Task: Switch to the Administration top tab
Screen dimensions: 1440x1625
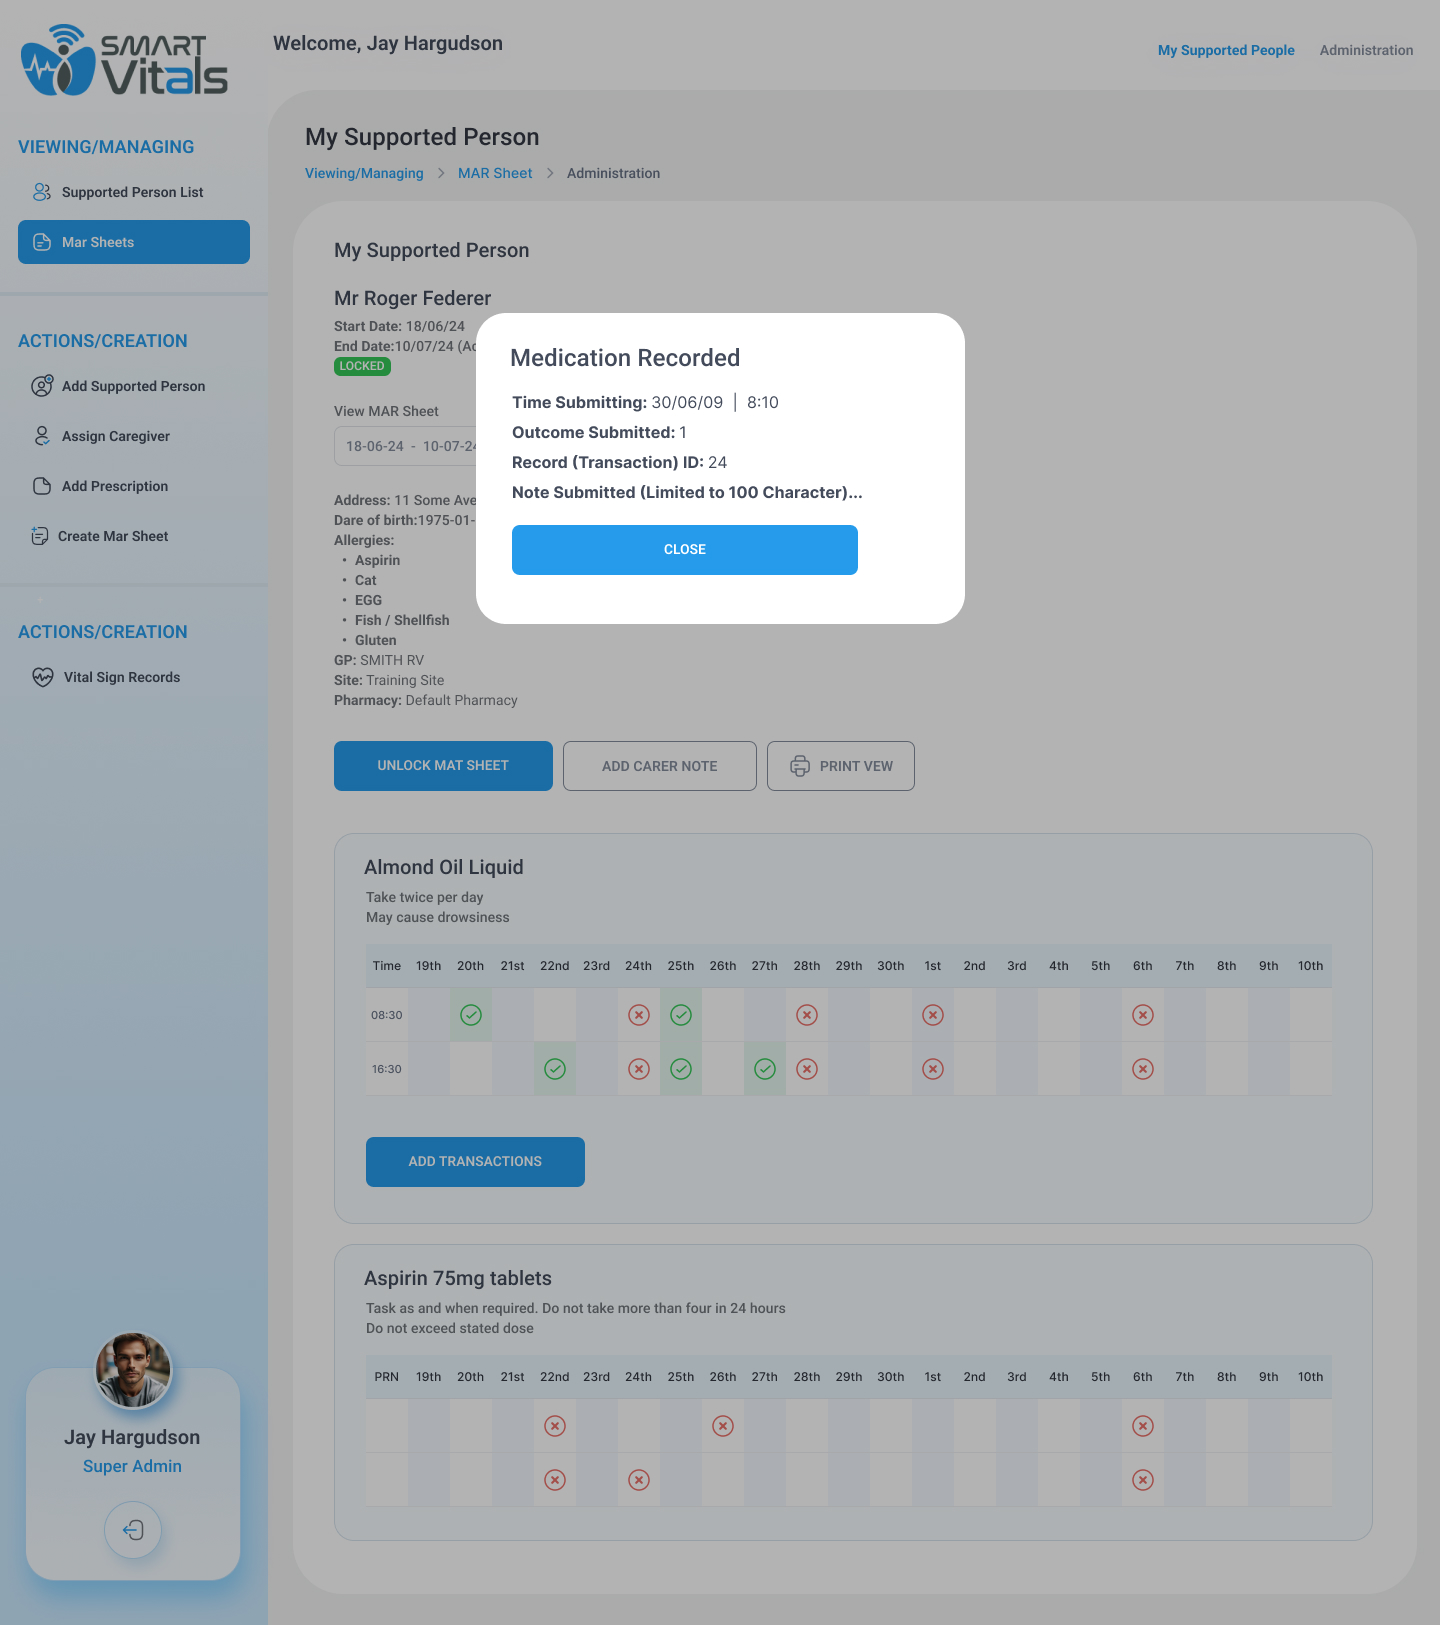Action: 1366,50
